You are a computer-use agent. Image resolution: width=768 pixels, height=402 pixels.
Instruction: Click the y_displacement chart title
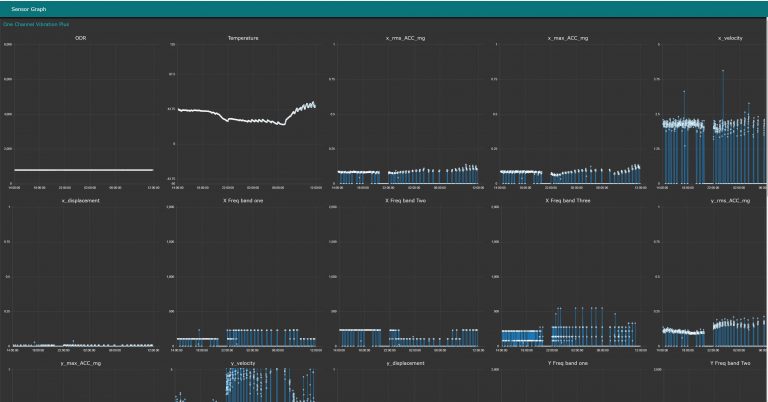(407, 363)
